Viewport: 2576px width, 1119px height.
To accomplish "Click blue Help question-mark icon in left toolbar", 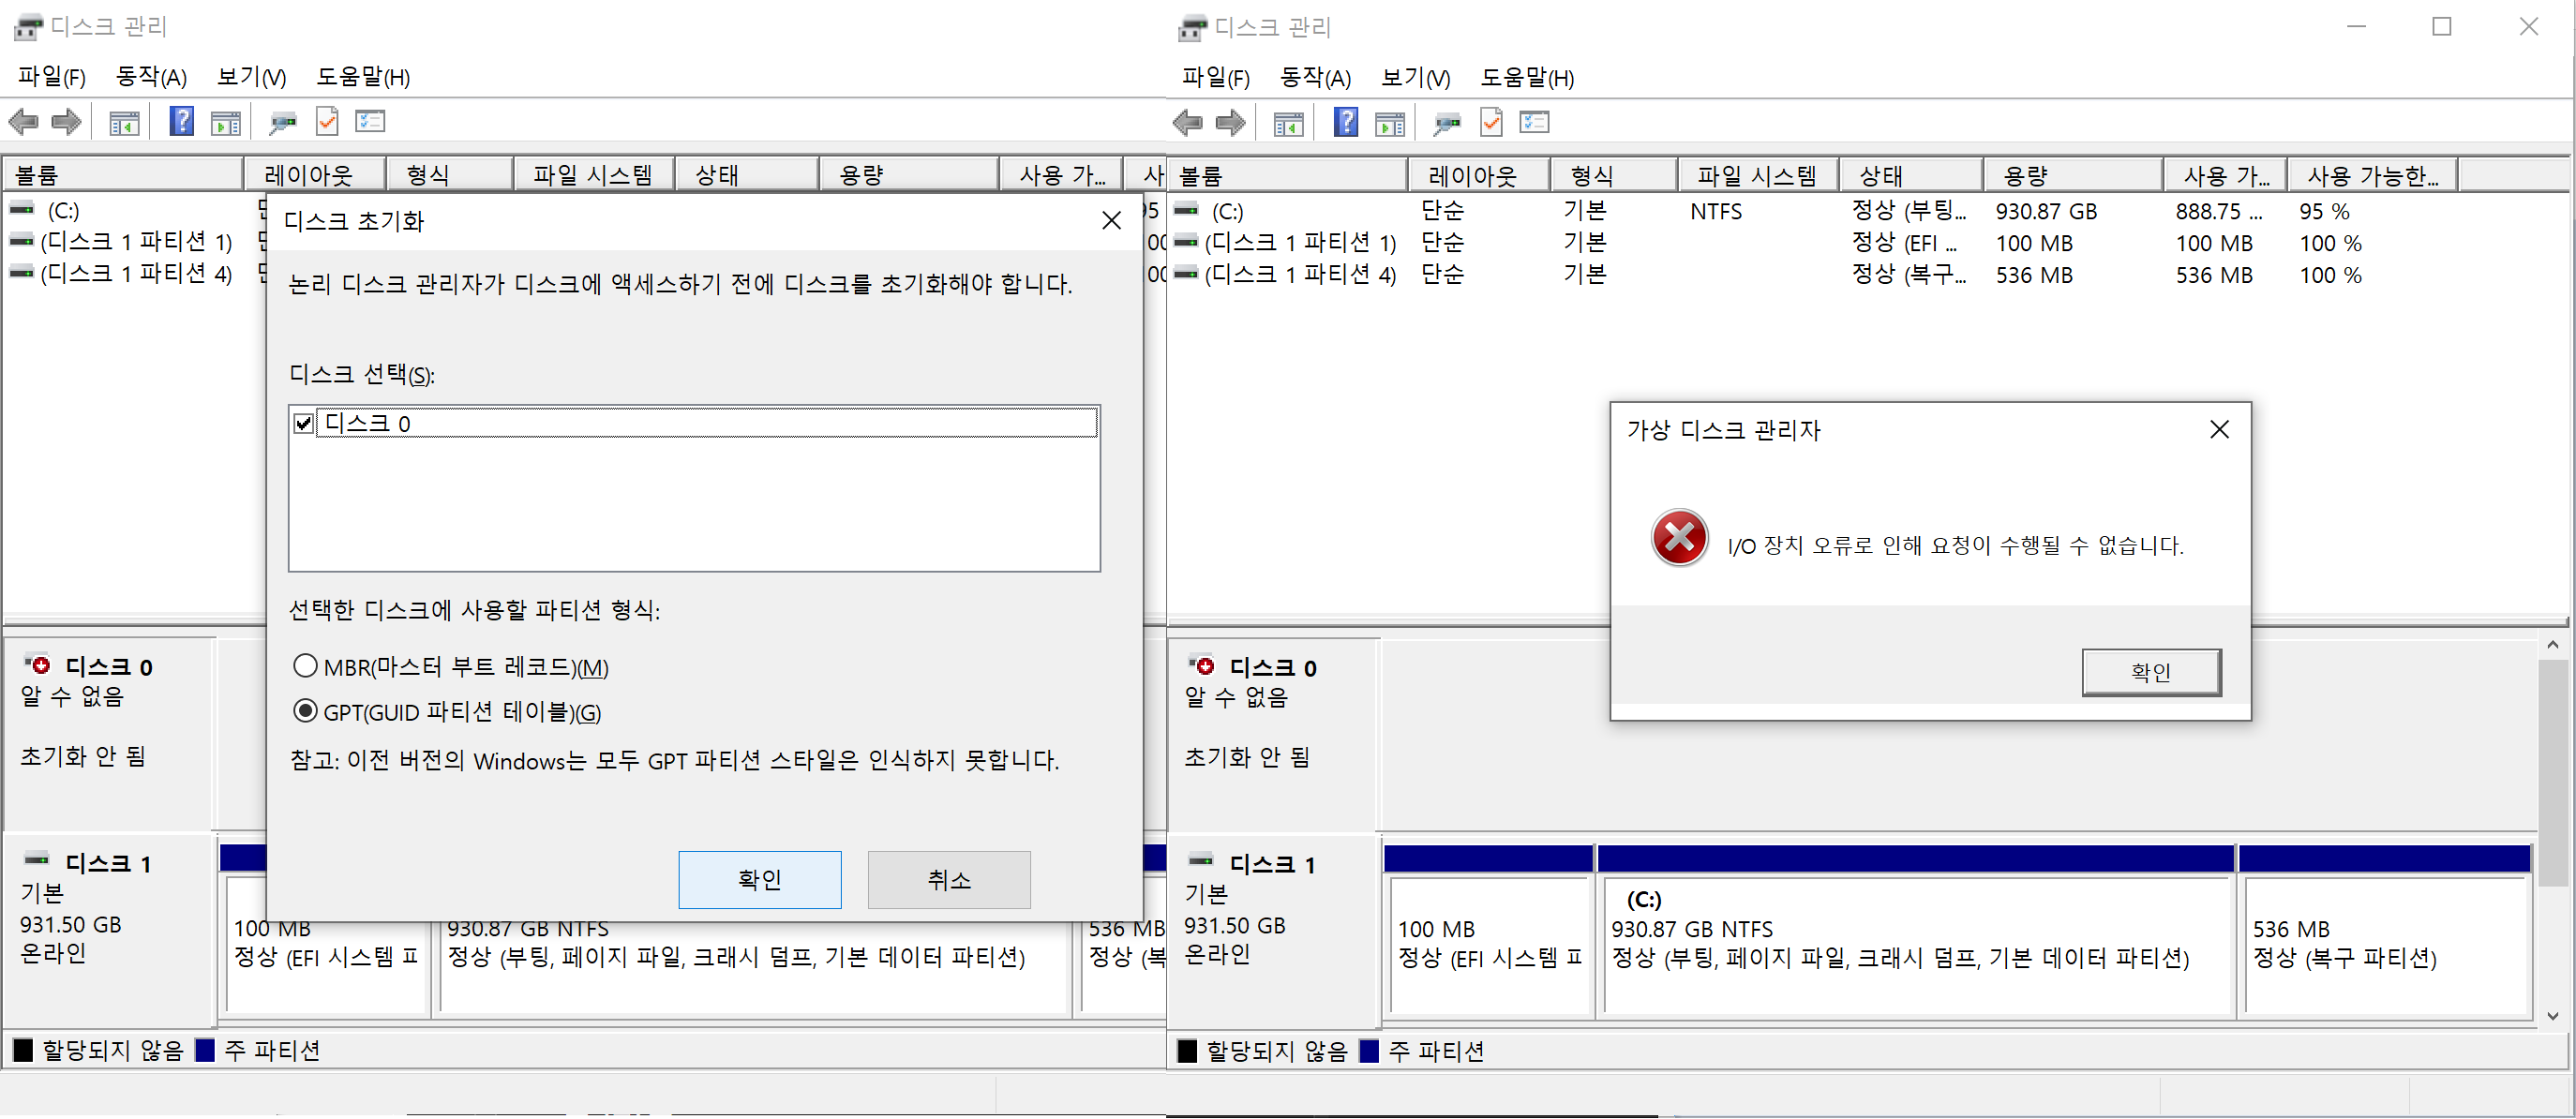I will (181, 122).
